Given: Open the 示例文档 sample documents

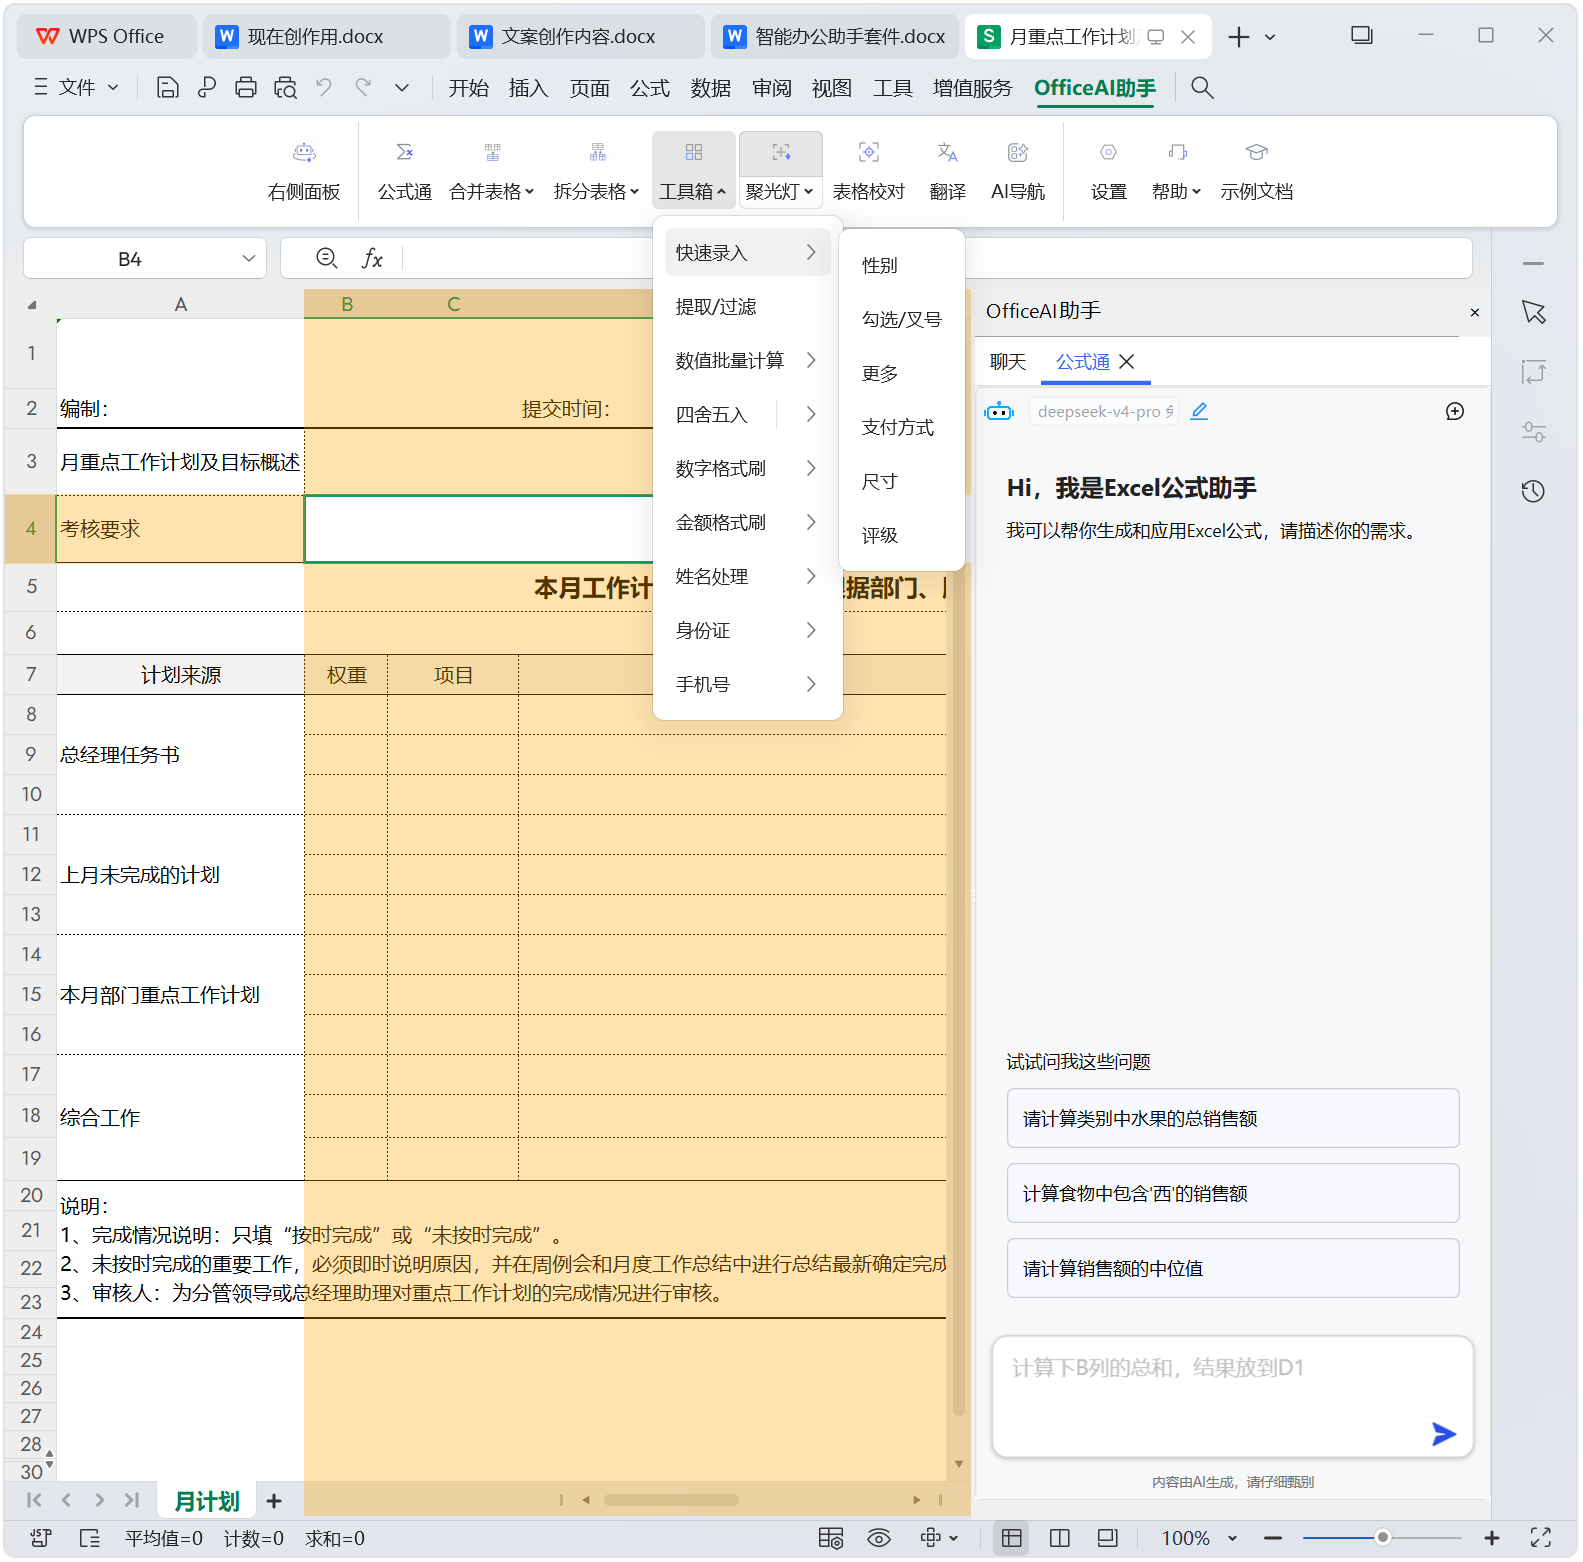Looking at the screenshot, I should coord(1257,172).
